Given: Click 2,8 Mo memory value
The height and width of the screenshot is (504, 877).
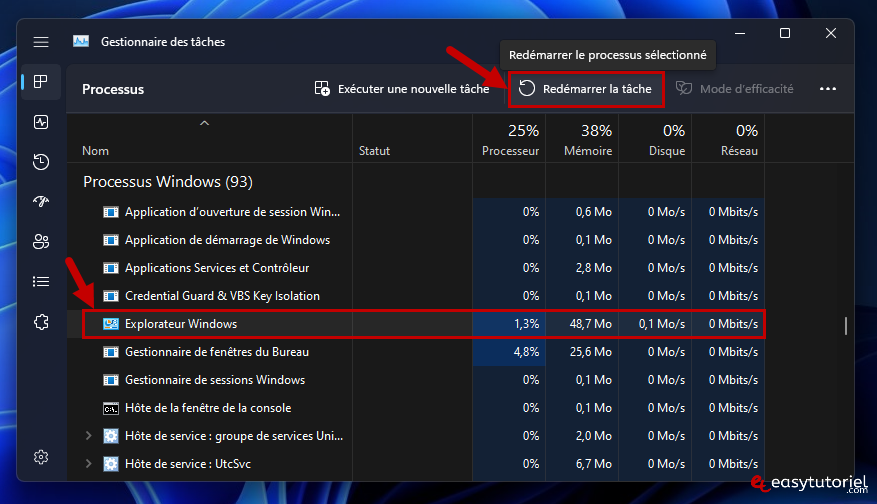Looking at the screenshot, I should [x=593, y=268].
